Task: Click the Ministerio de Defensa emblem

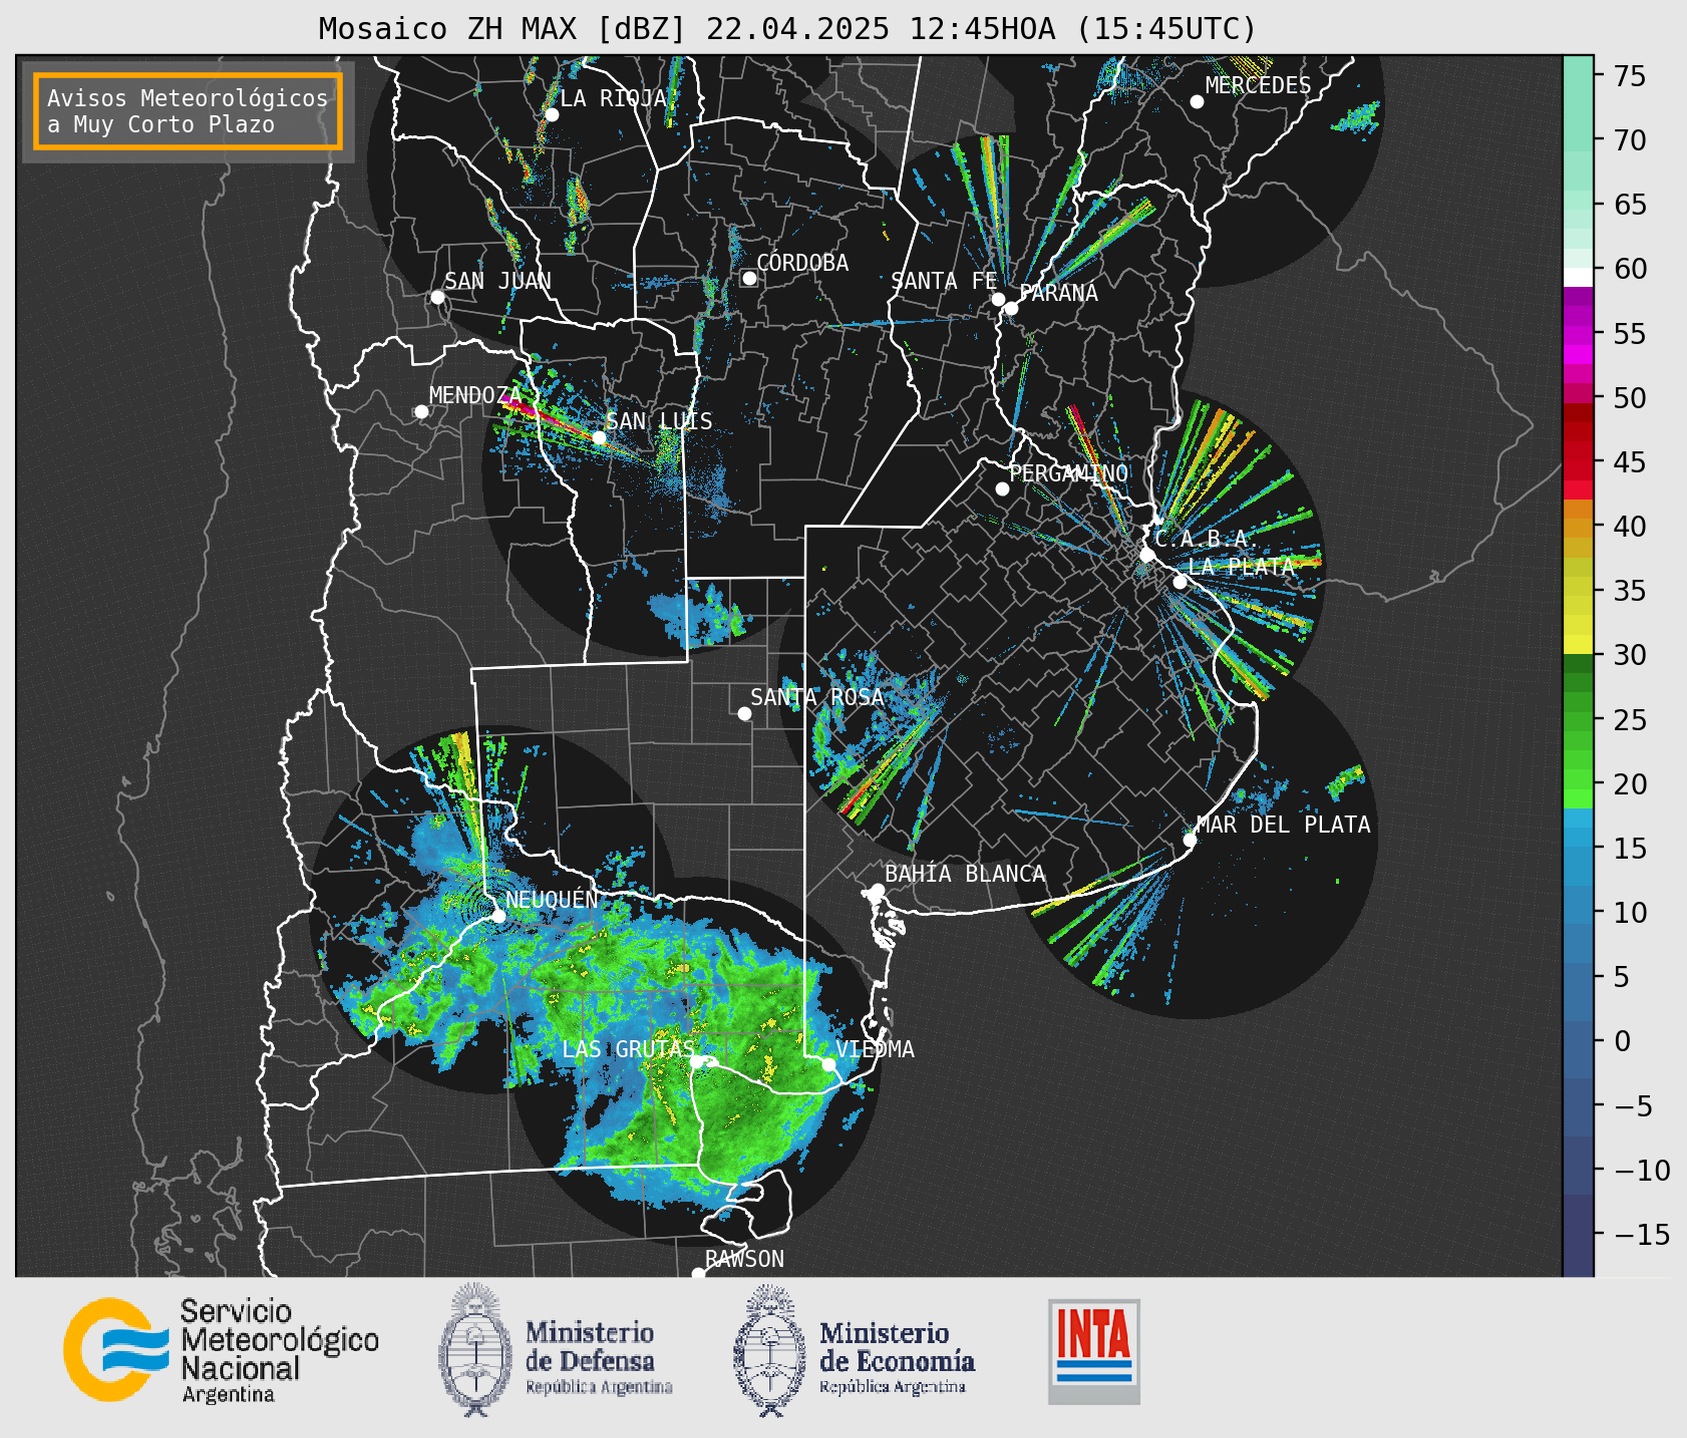Action: [474, 1349]
